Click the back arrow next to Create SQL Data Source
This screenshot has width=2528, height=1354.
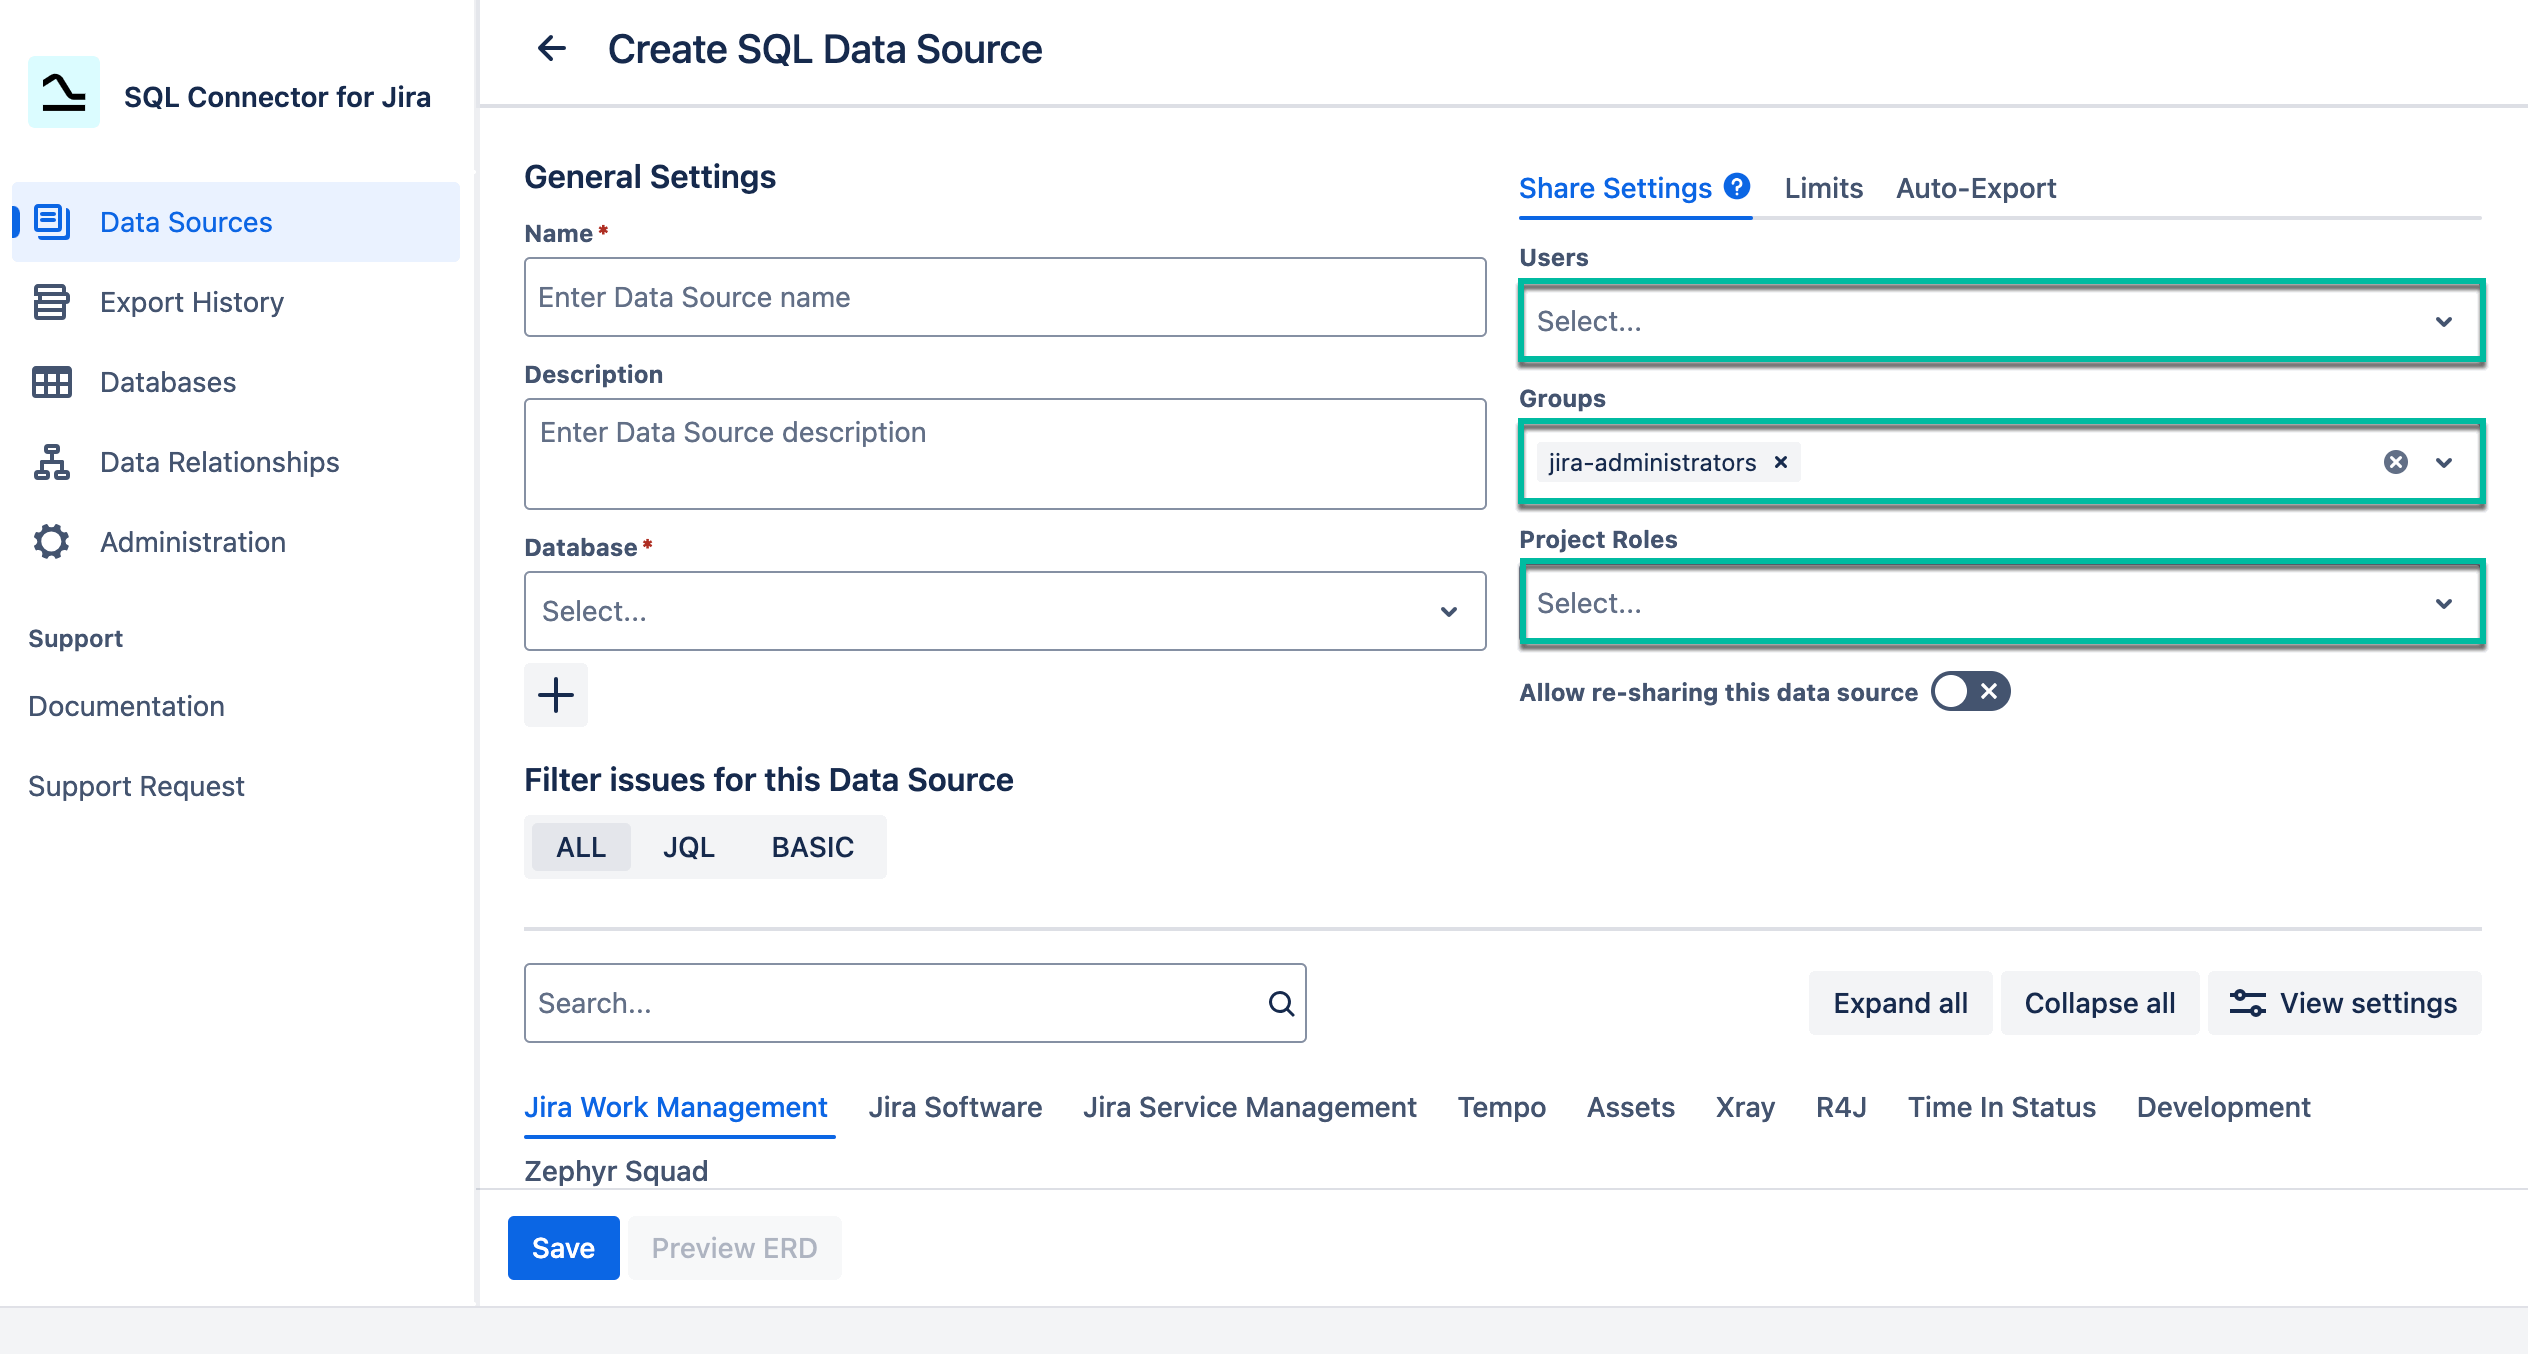coord(552,48)
